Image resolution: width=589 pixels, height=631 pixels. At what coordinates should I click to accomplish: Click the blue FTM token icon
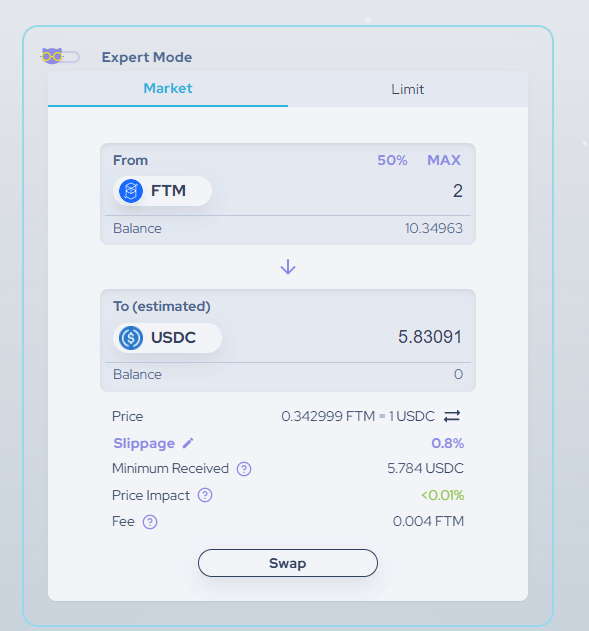pyautogui.click(x=131, y=191)
